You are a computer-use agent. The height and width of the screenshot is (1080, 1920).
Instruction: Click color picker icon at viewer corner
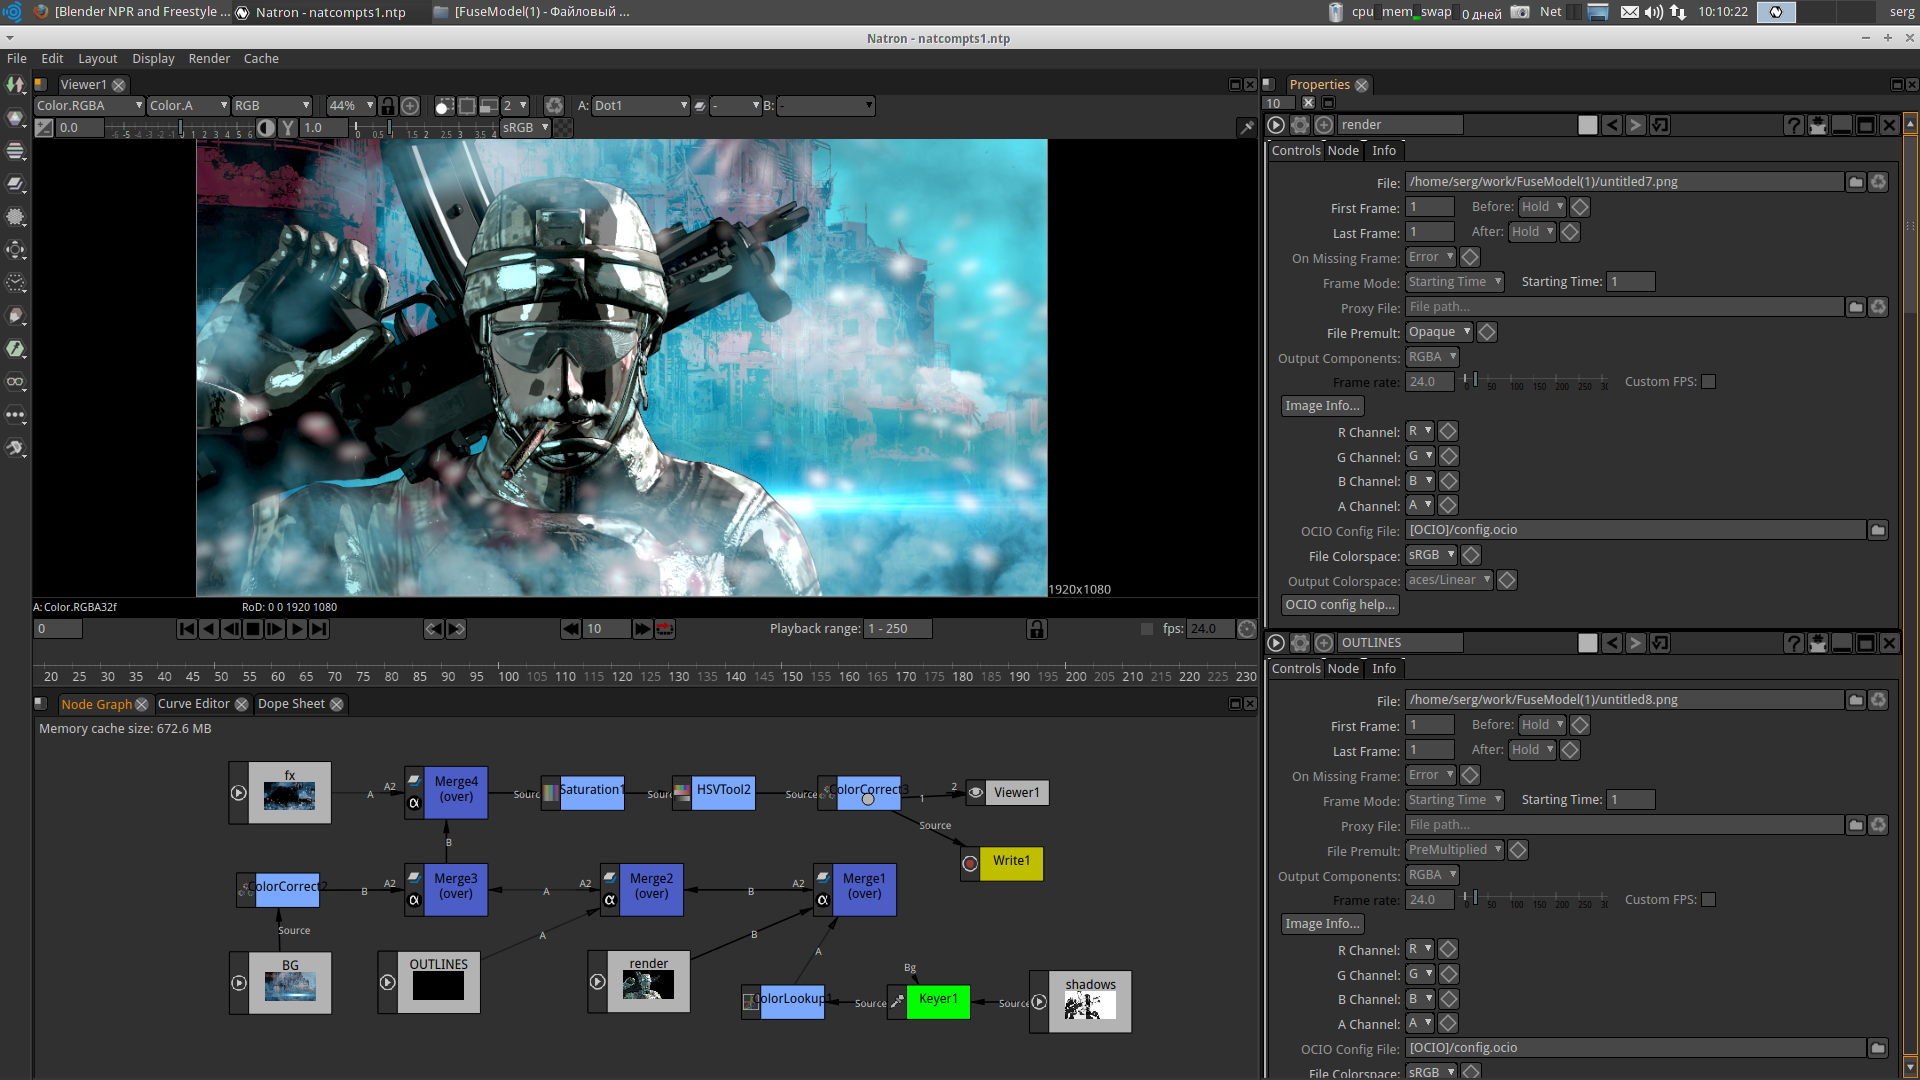coord(1246,128)
